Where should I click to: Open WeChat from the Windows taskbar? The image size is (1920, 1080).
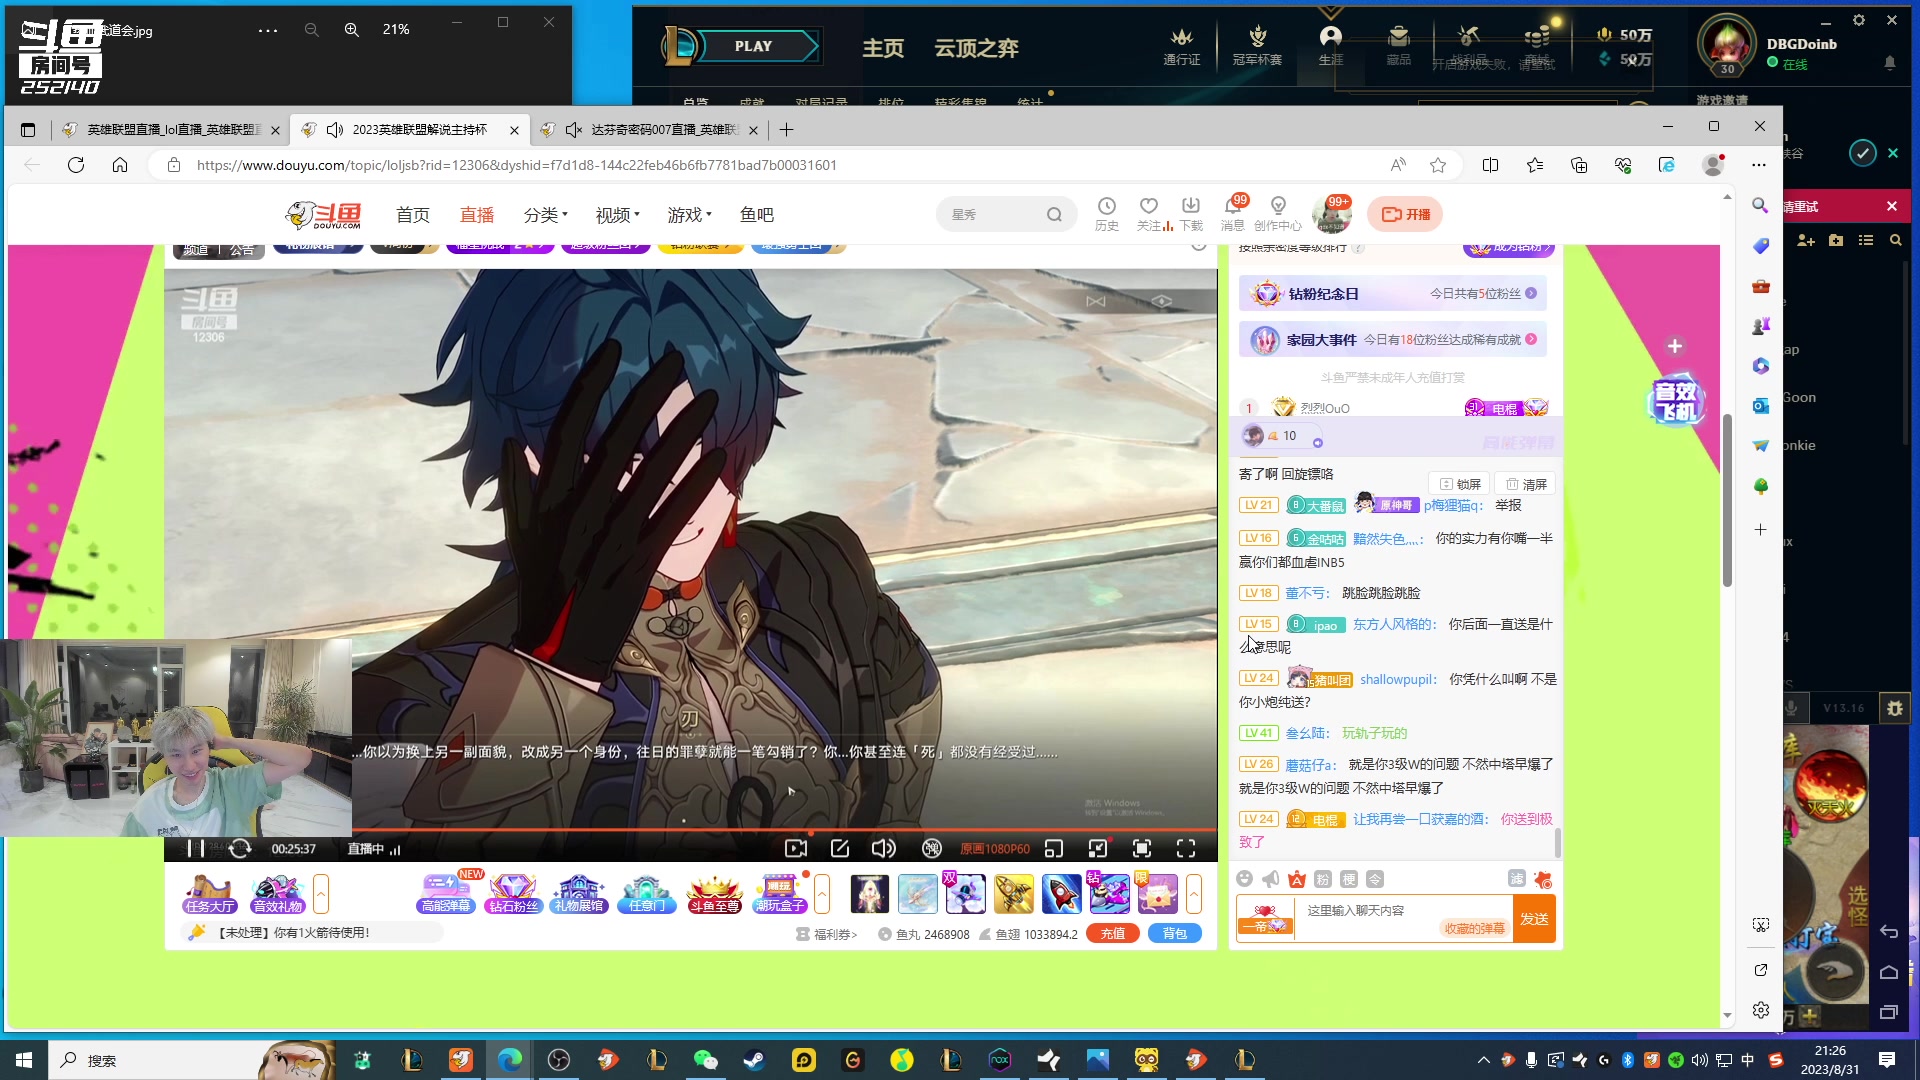706,1060
